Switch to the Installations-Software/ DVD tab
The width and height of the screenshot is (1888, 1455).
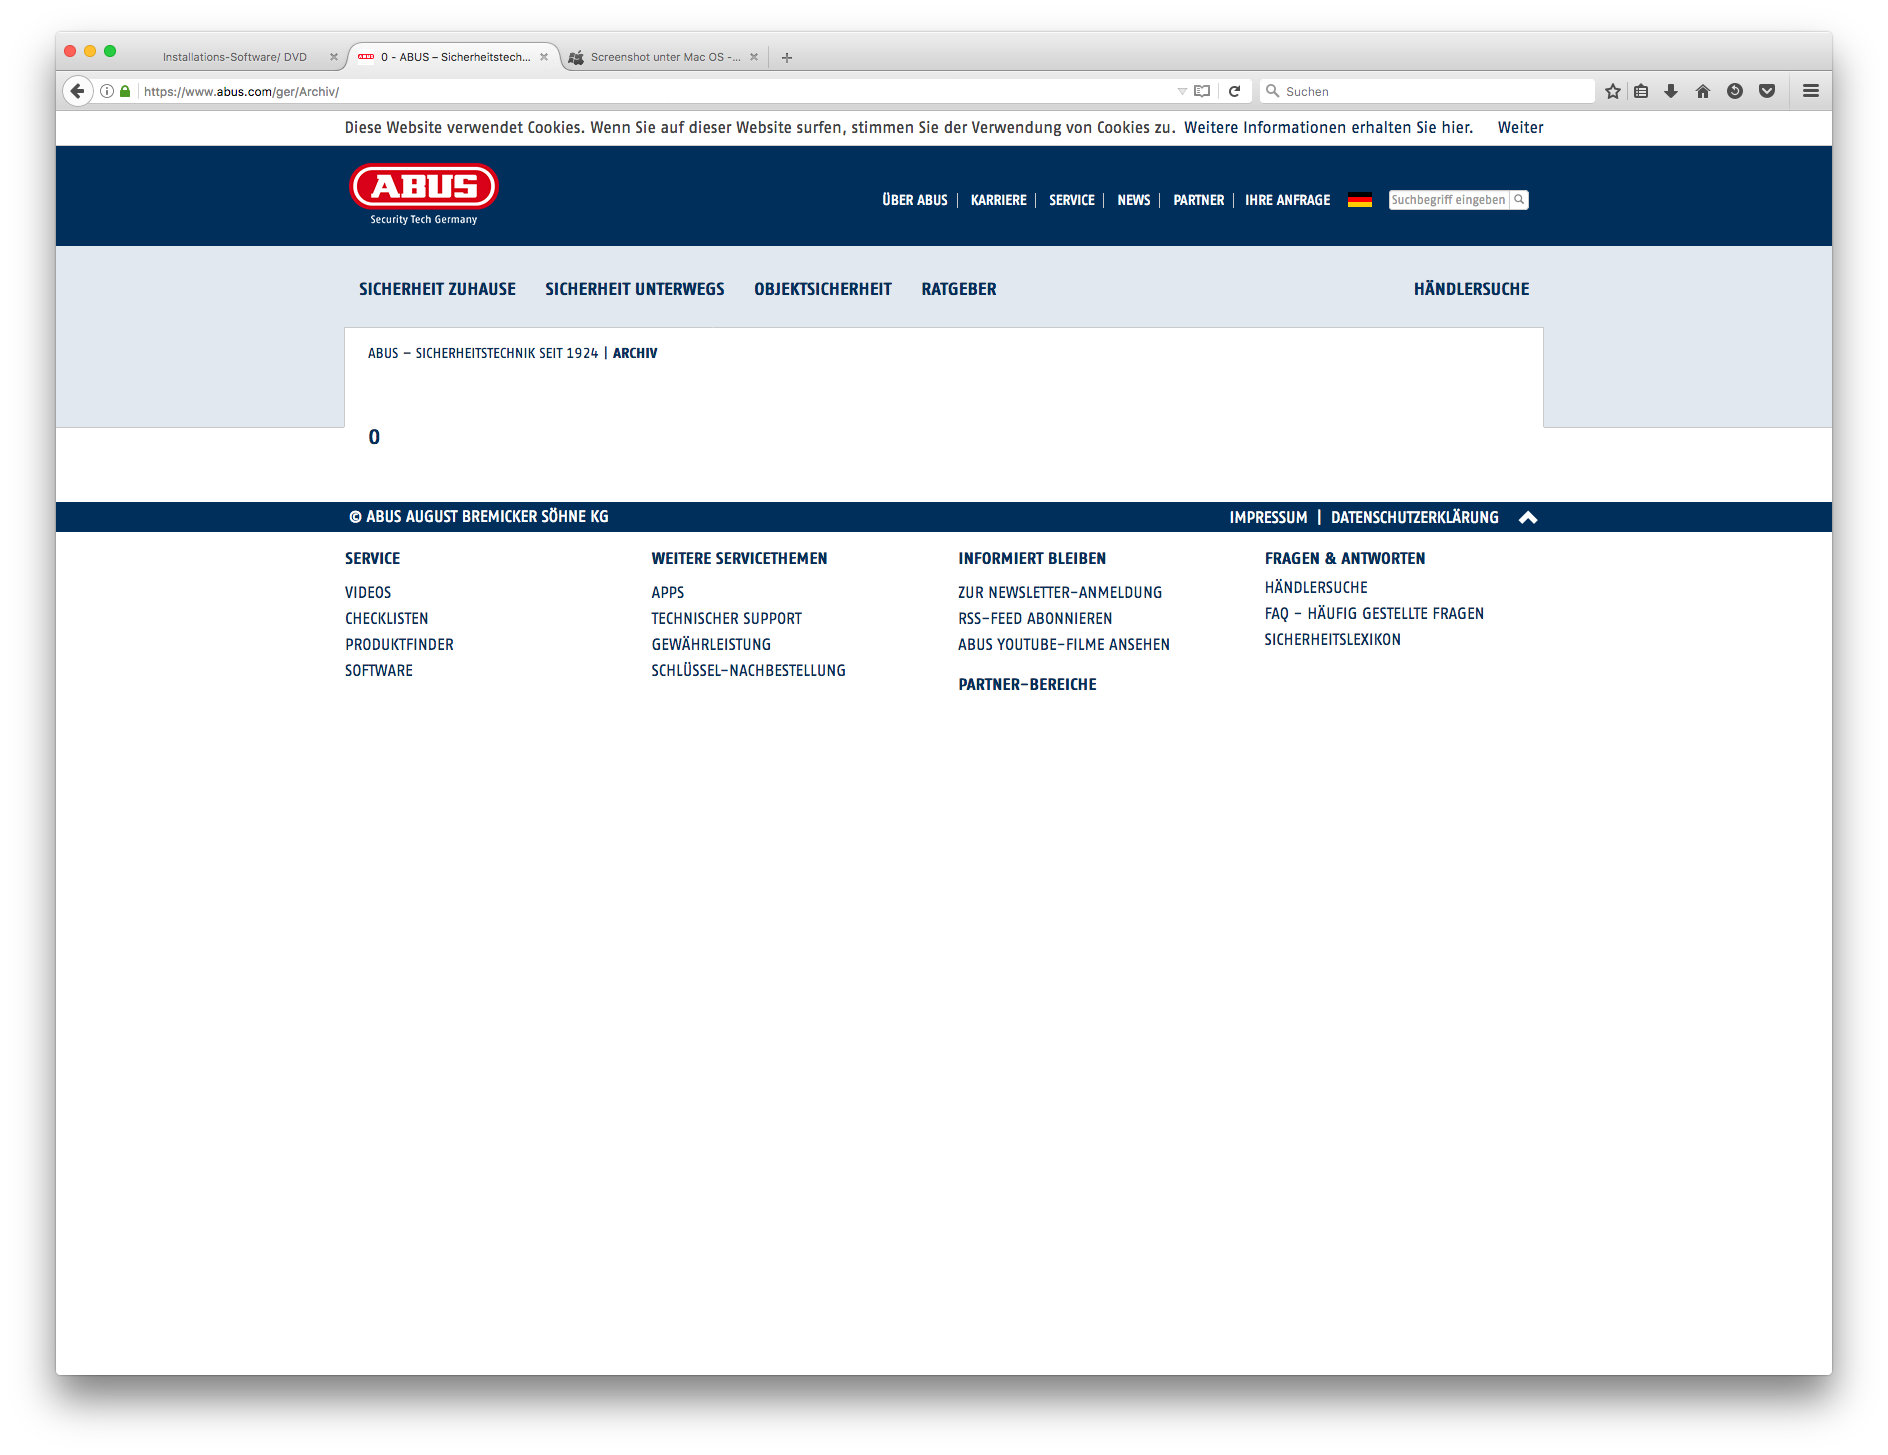[x=235, y=57]
